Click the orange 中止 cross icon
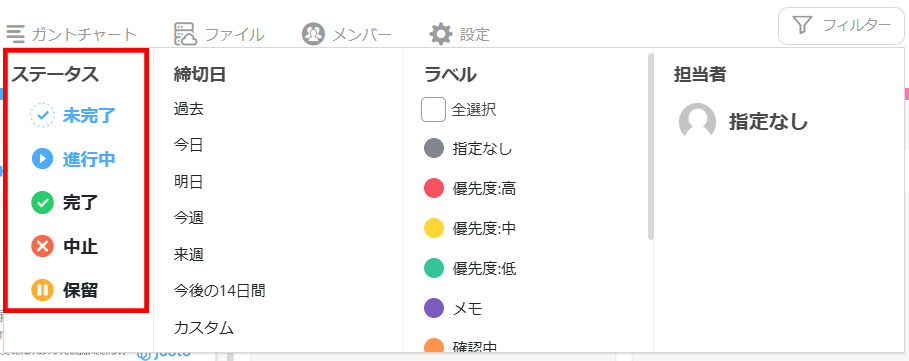 coord(42,246)
